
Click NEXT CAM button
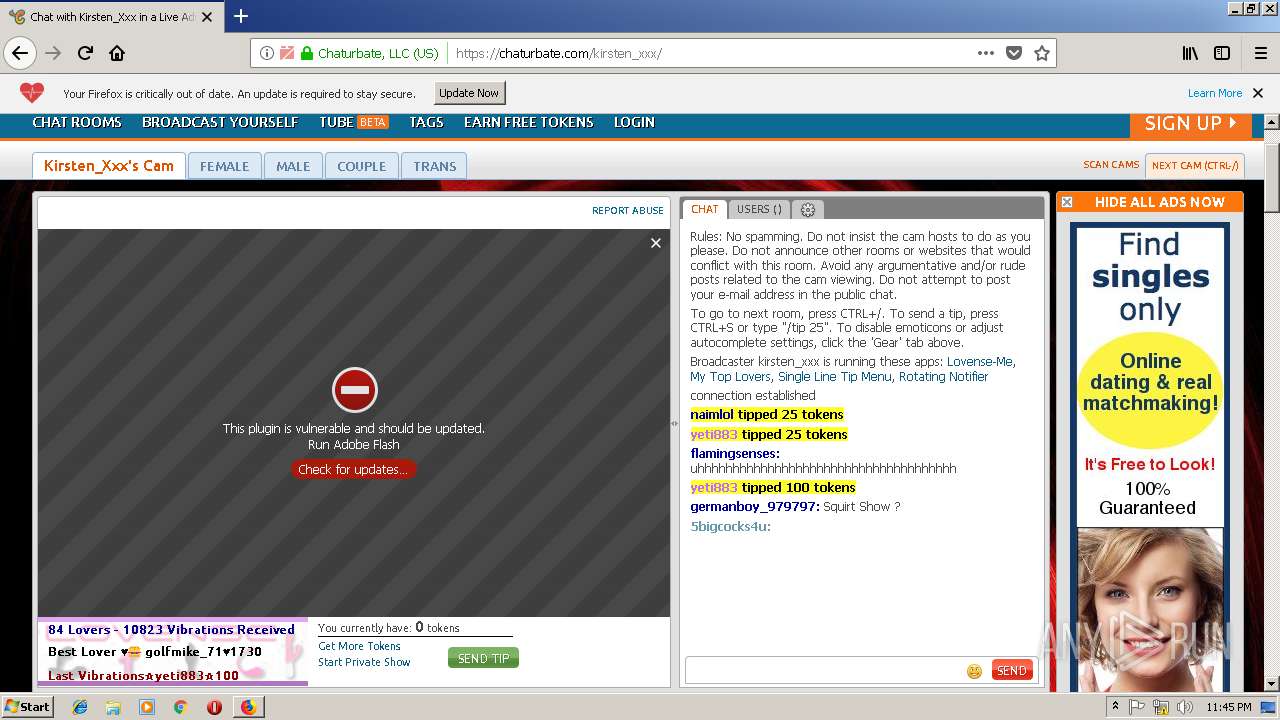pyautogui.click(x=1195, y=166)
